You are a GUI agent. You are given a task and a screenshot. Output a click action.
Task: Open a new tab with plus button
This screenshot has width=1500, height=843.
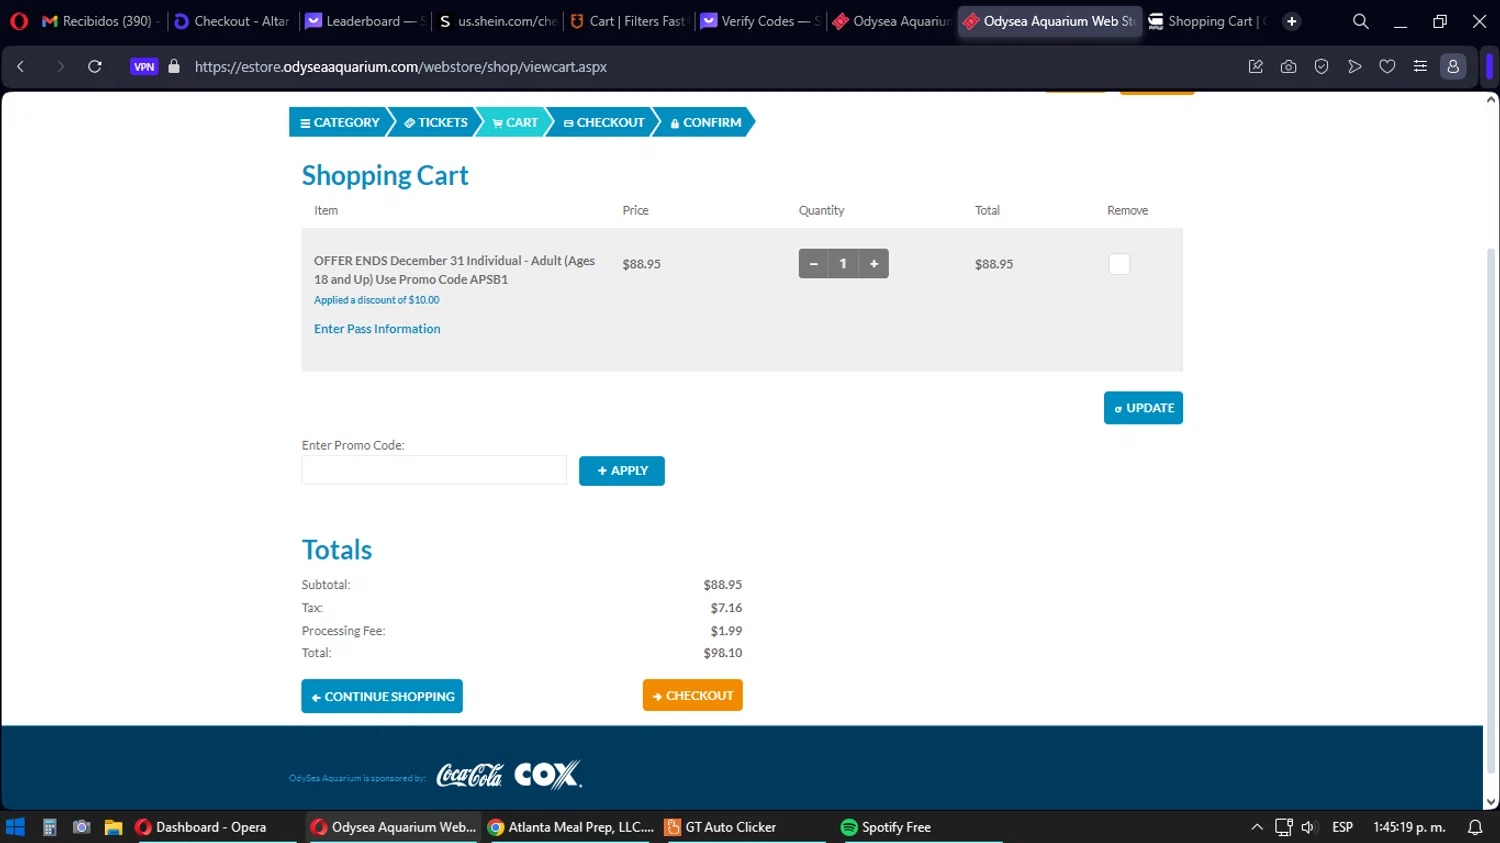(1291, 21)
